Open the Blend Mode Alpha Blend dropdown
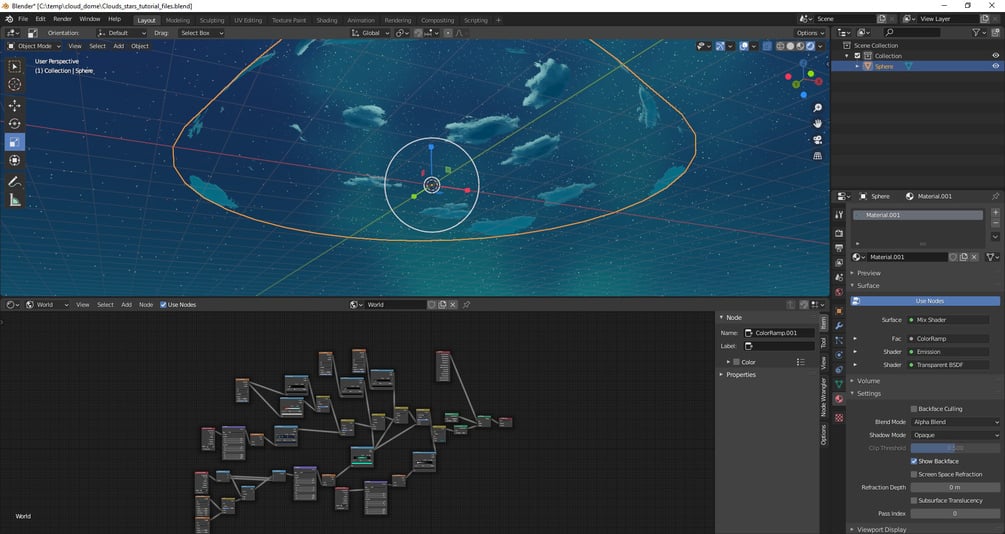The image size is (1005, 534). 955,422
